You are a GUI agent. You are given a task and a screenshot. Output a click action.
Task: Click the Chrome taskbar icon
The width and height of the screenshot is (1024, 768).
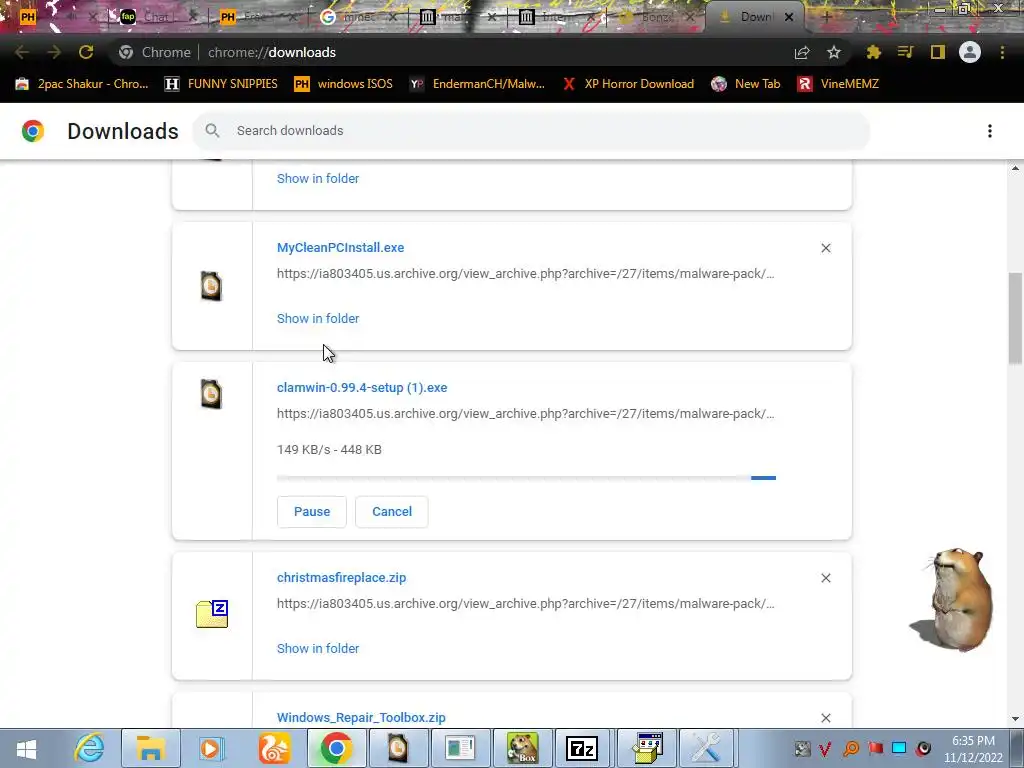click(336, 748)
